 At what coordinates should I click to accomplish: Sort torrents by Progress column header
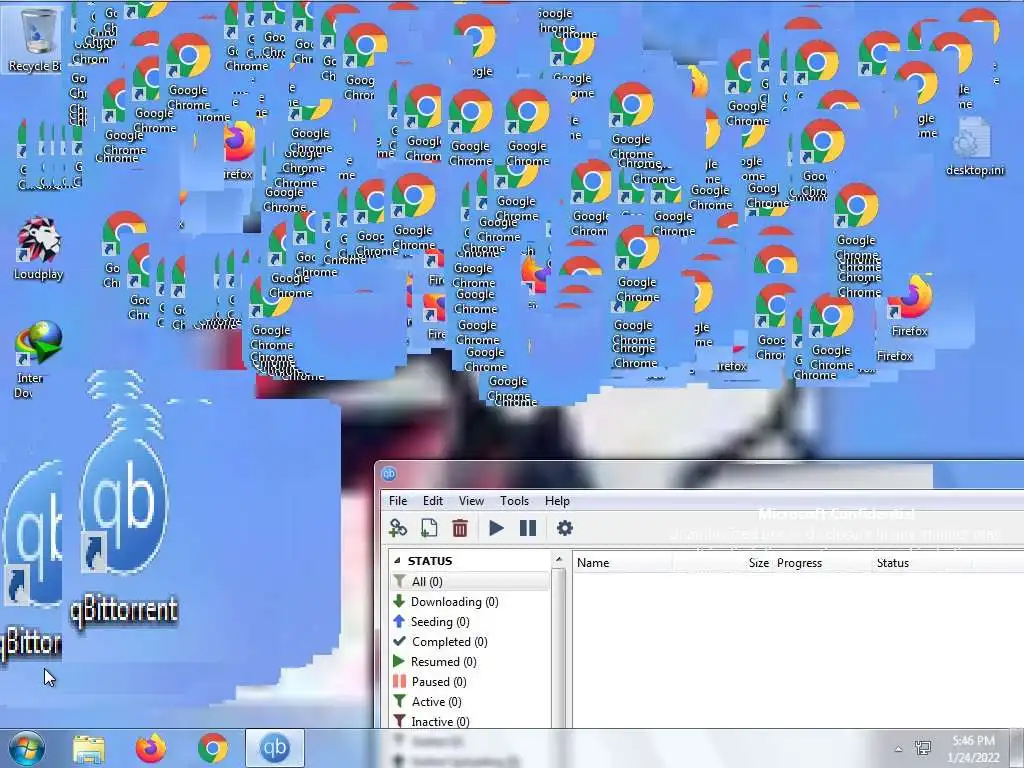(822, 562)
